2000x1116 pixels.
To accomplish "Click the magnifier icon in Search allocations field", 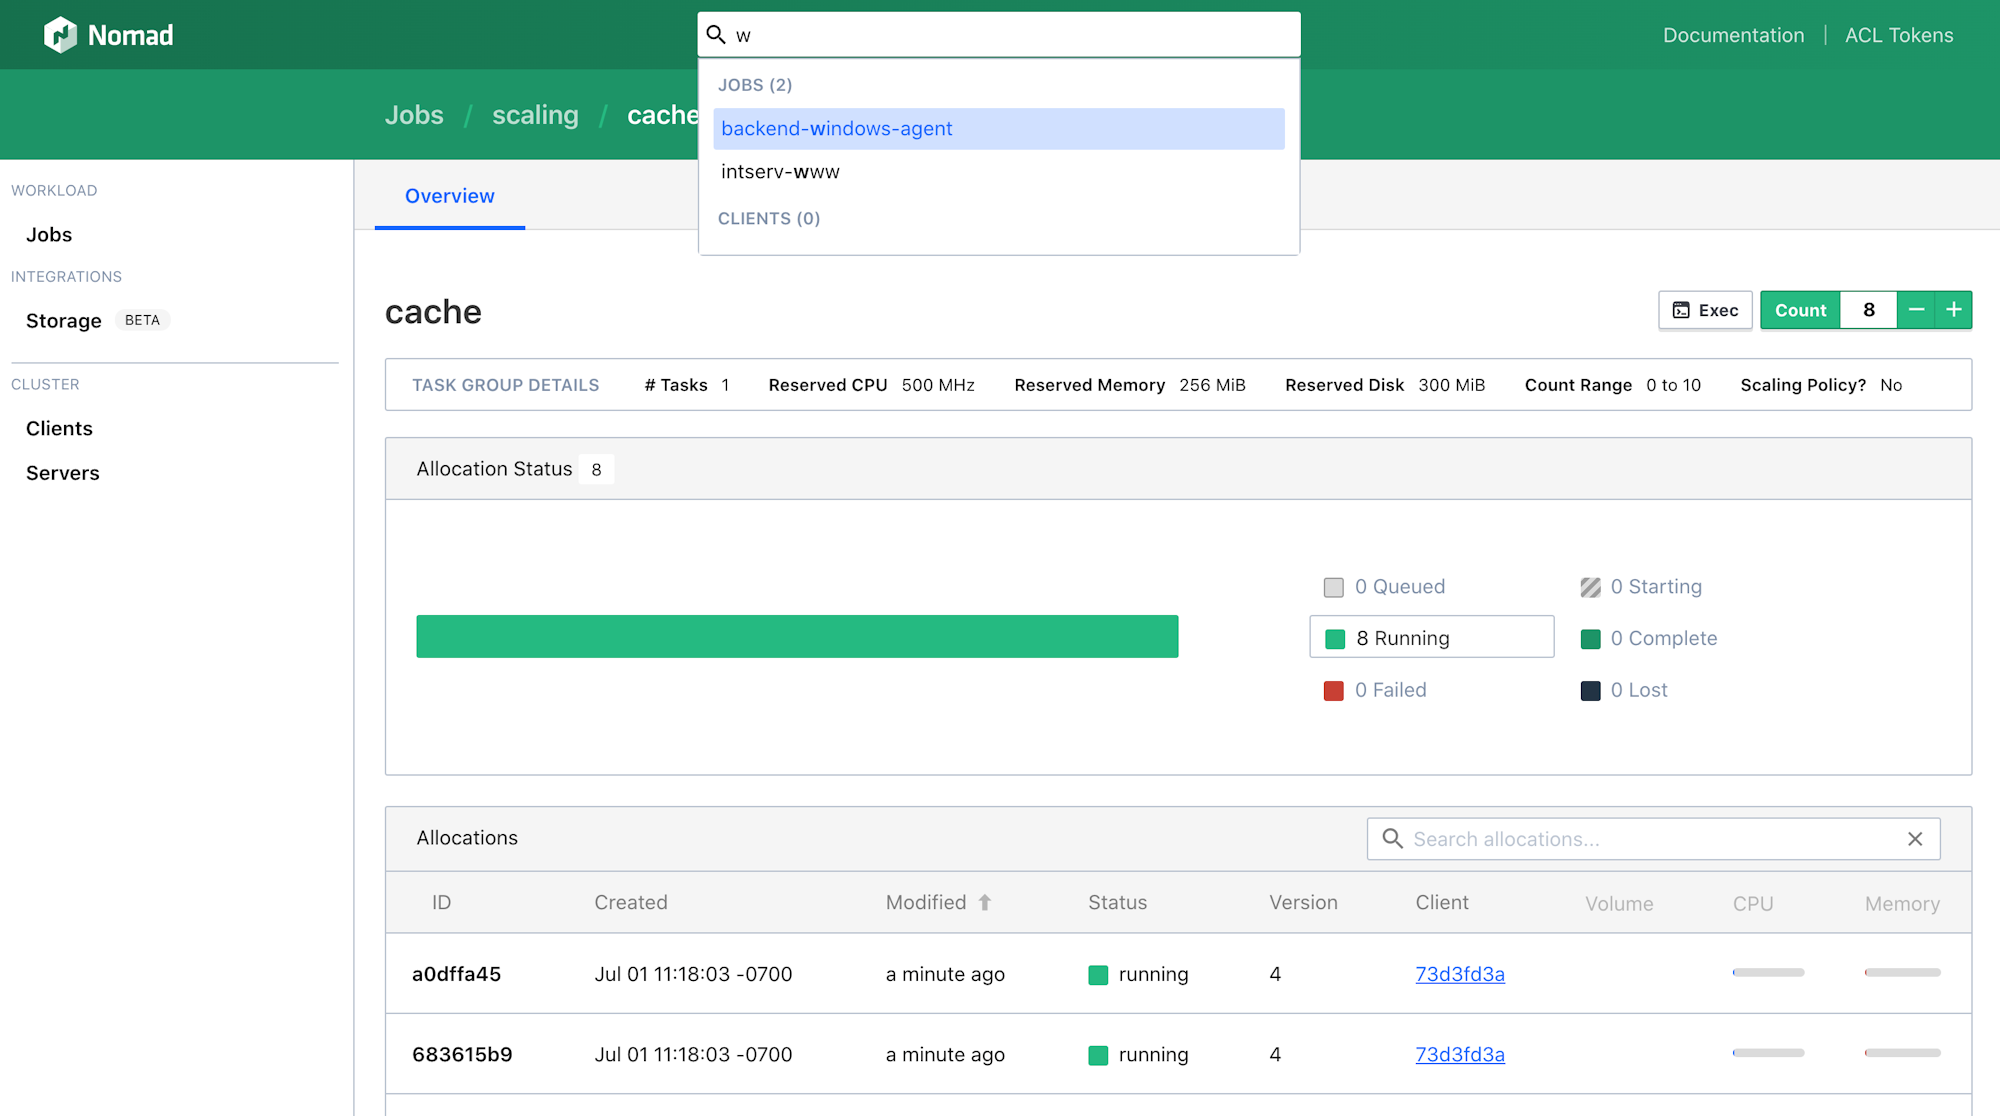I will [1392, 839].
